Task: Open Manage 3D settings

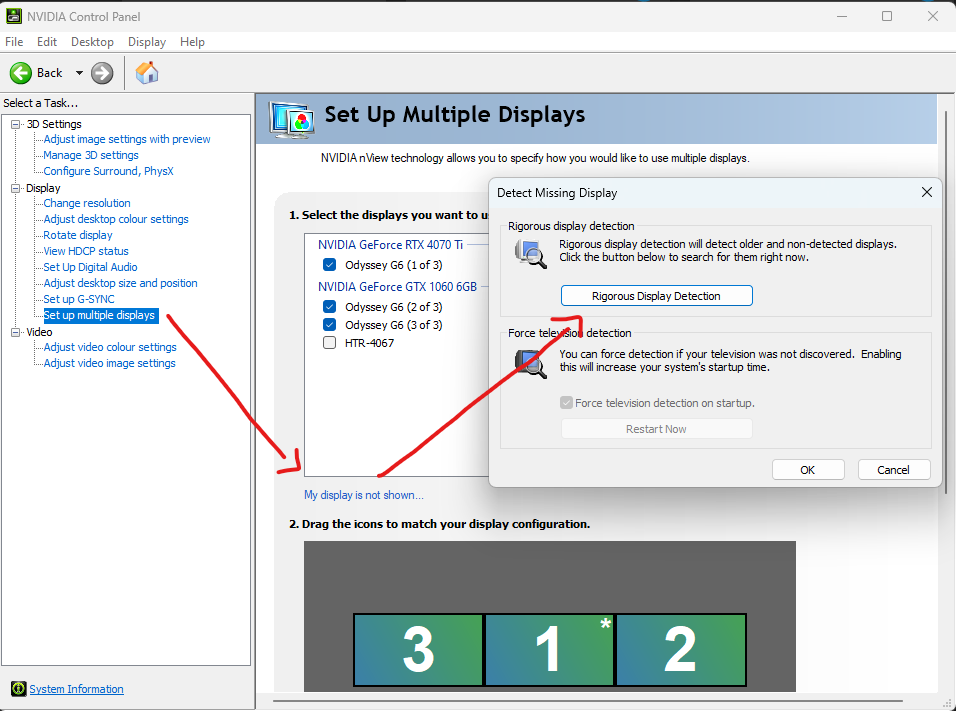Action: click(x=91, y=155)
